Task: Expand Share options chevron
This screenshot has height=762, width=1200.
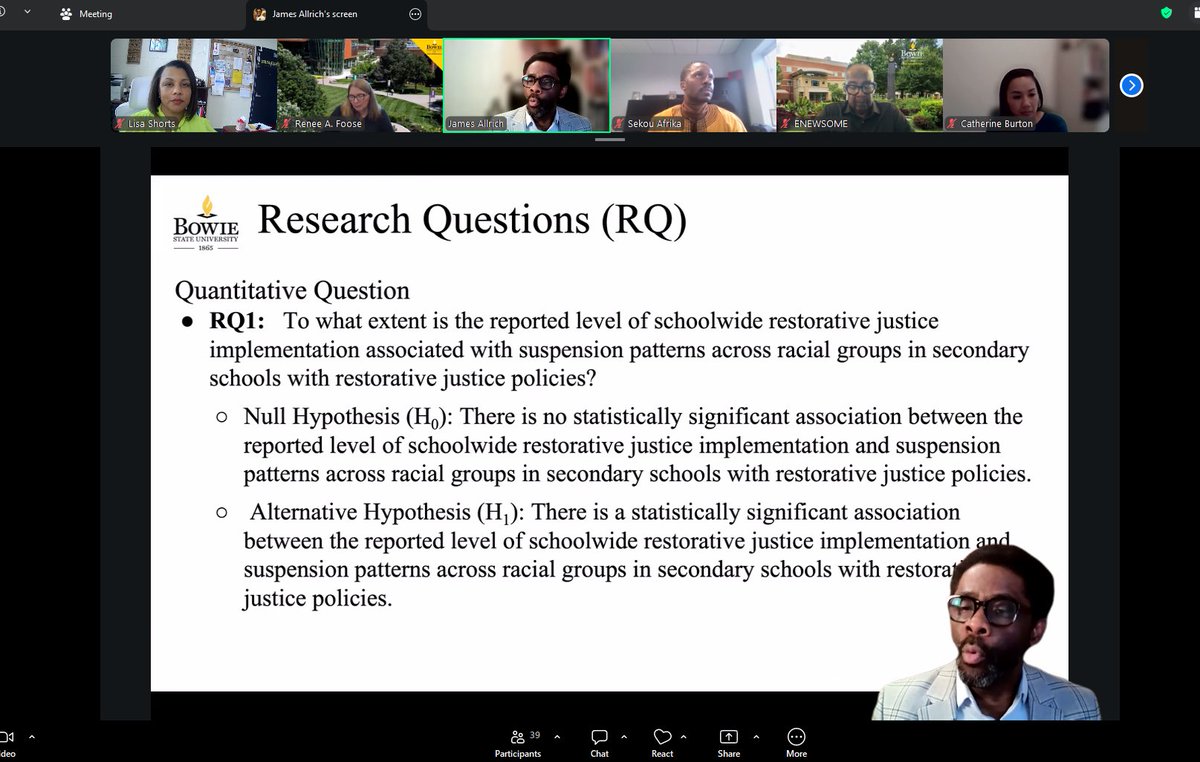Action: pos(755,737)
